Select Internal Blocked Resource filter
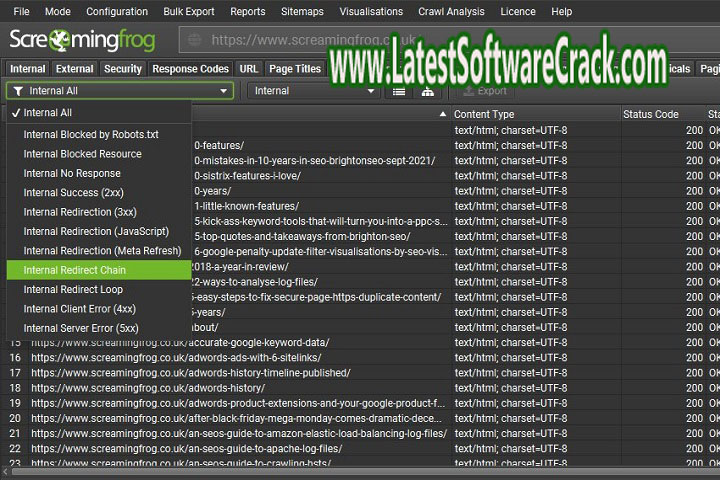The height and width of the screenshot is (480, 720). [99, 154]
